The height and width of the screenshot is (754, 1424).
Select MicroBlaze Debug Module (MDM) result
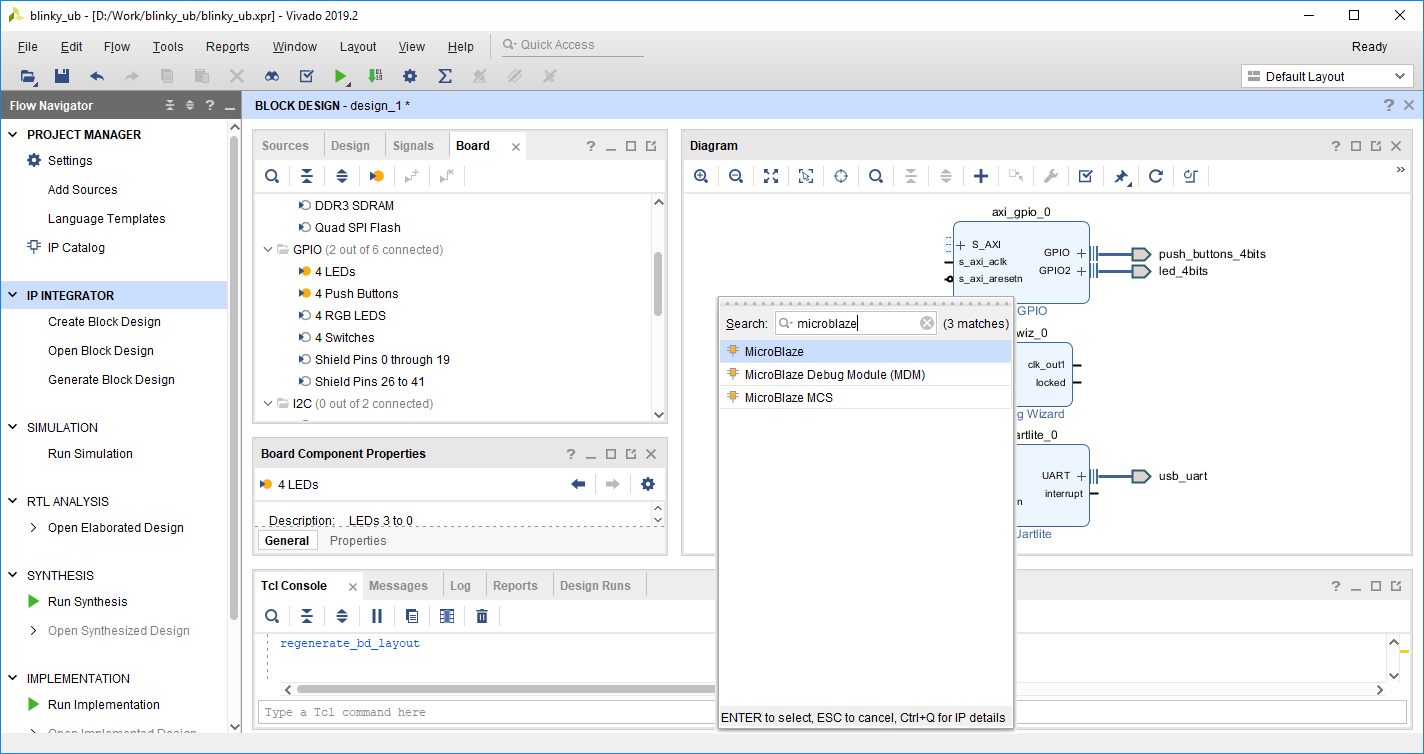pyautogui.click(x=866, y=375)
